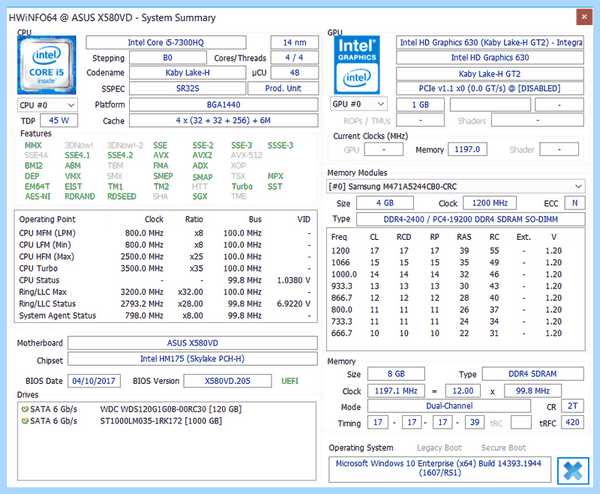Click the Memory Size 8 GB field

[396, 374]
